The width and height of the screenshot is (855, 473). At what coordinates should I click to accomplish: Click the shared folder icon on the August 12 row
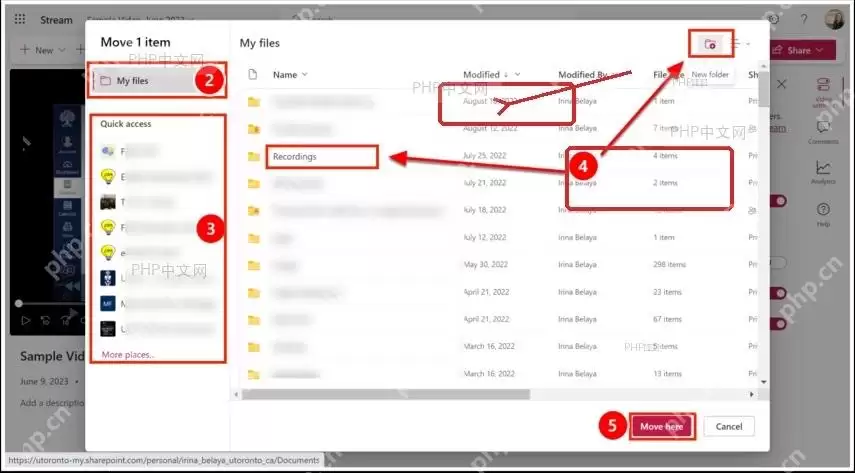[254, 129]
